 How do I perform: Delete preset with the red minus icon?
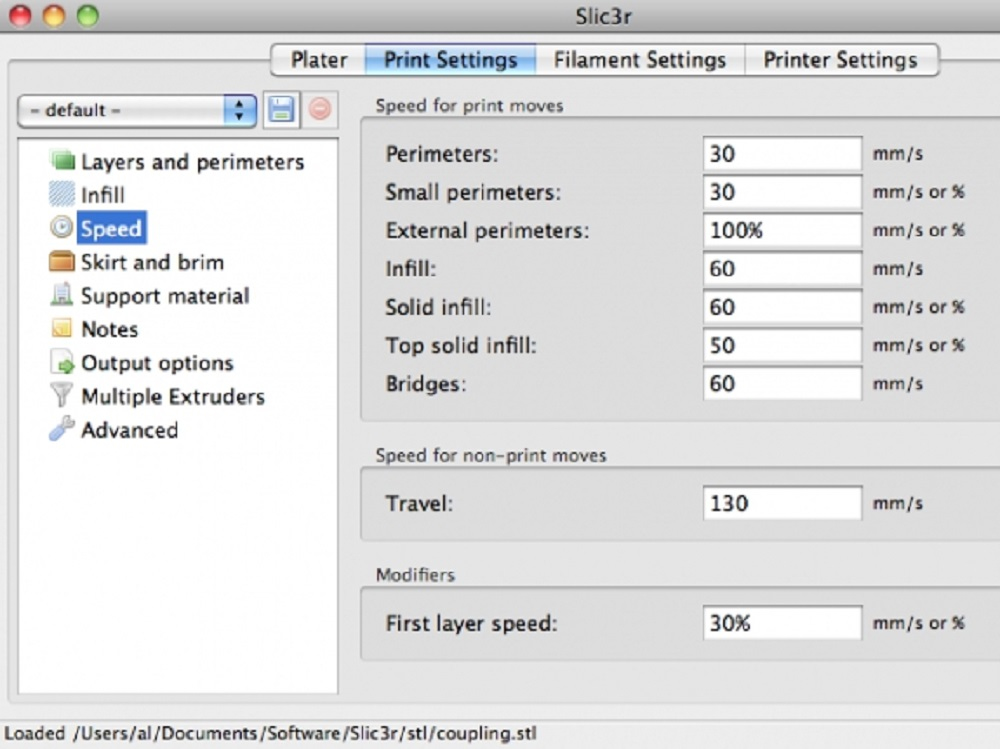click(x=320, y=110)
